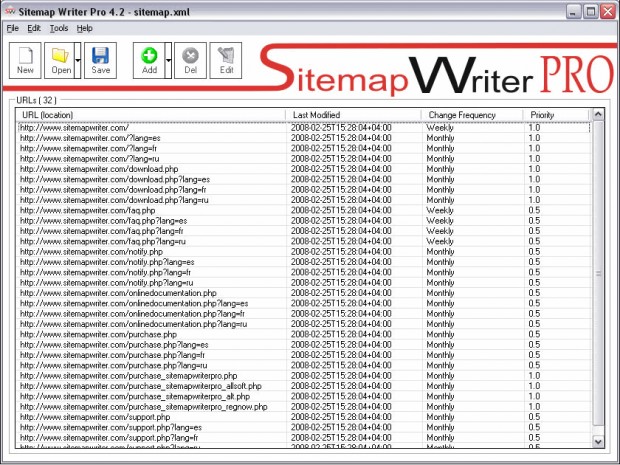Expand the Open button dropdown arrow
Screen dimensions: 620x465
[78, 60]
